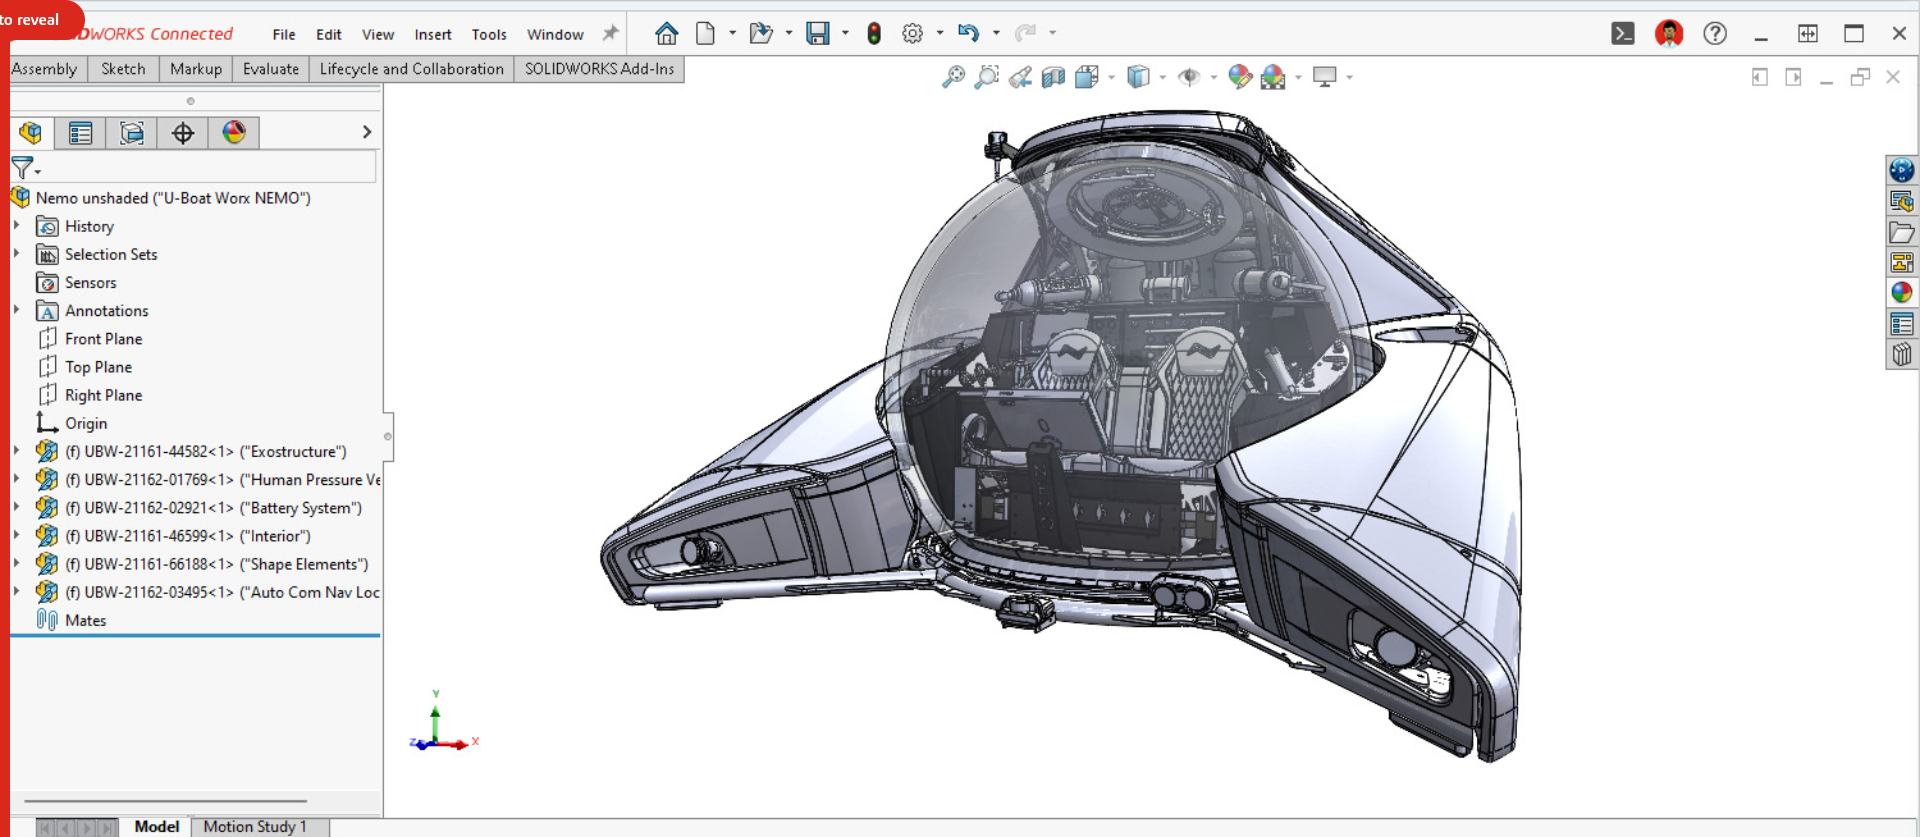Open the File Explorer task pane tab

pos(1901,232)
